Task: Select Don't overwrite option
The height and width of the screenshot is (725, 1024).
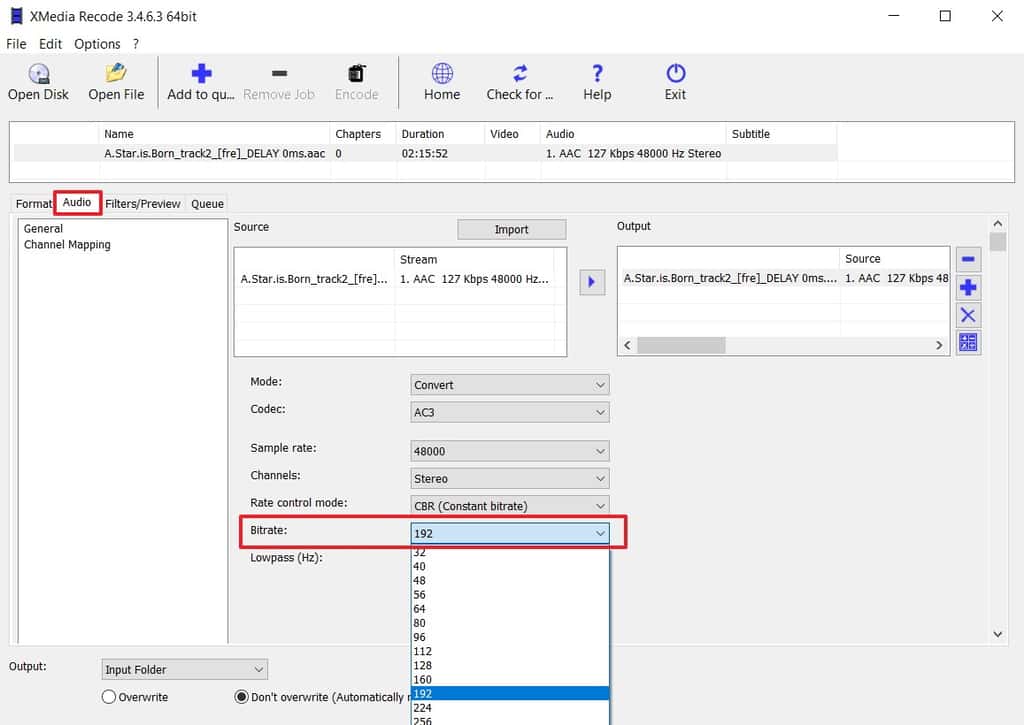Action: (x=241, y=697)
